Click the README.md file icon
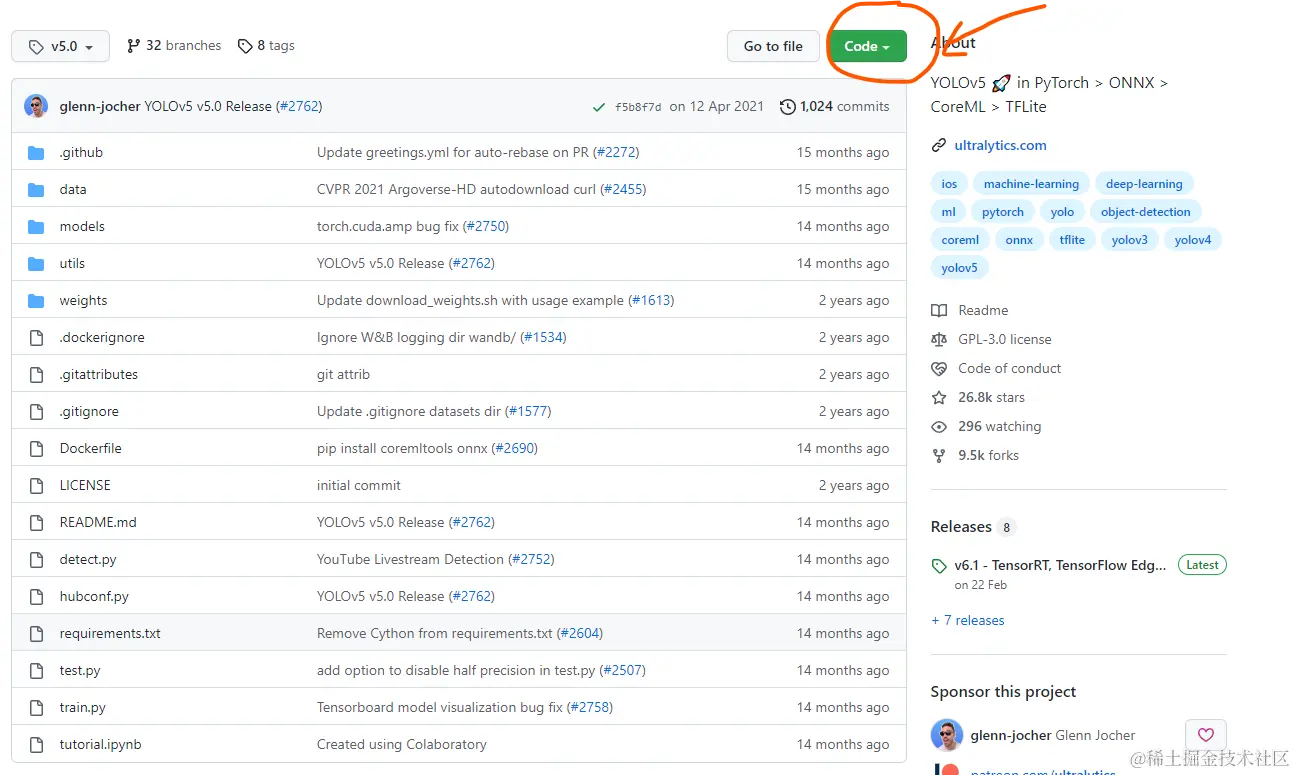The image size is (1296, 775). [36, 523]
